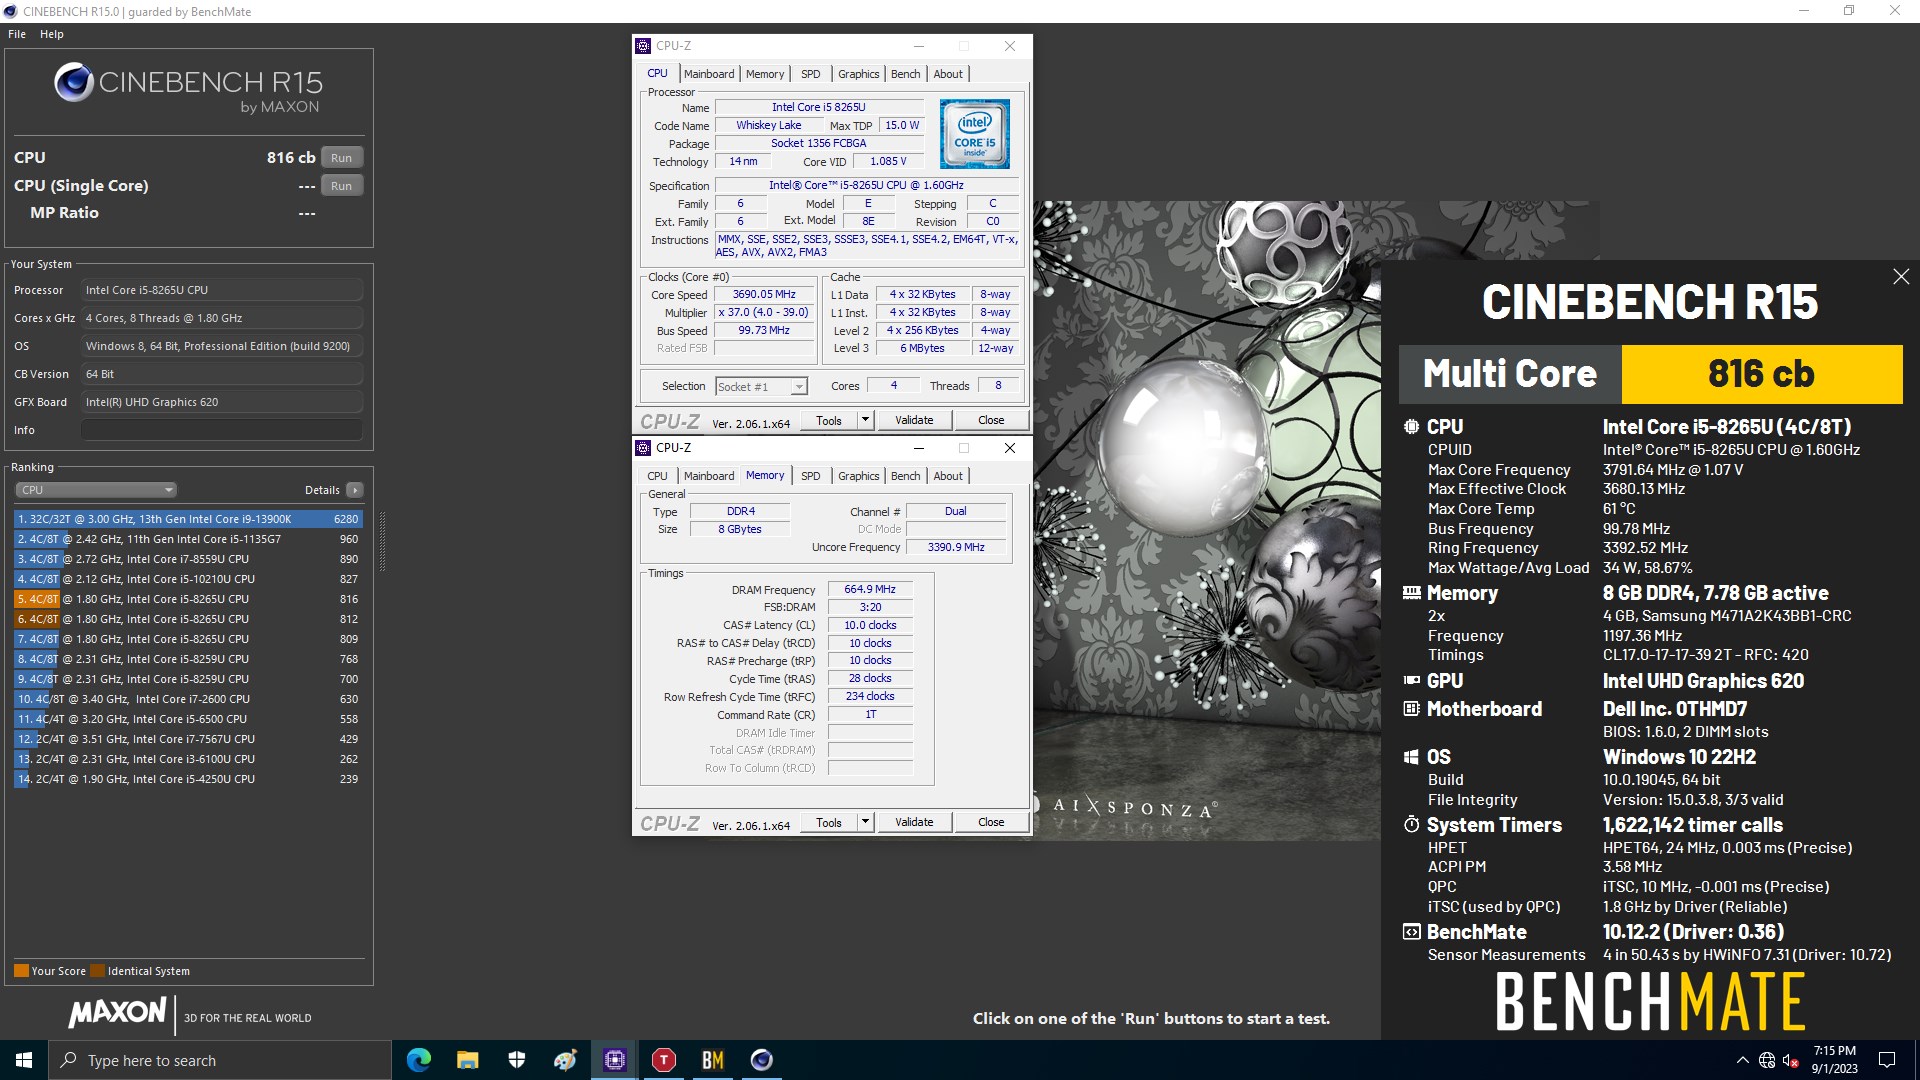The image size is (1920, 1080).
Task: Switch to CPU tab in lower CPU-Z window
Action: (657, 476)
